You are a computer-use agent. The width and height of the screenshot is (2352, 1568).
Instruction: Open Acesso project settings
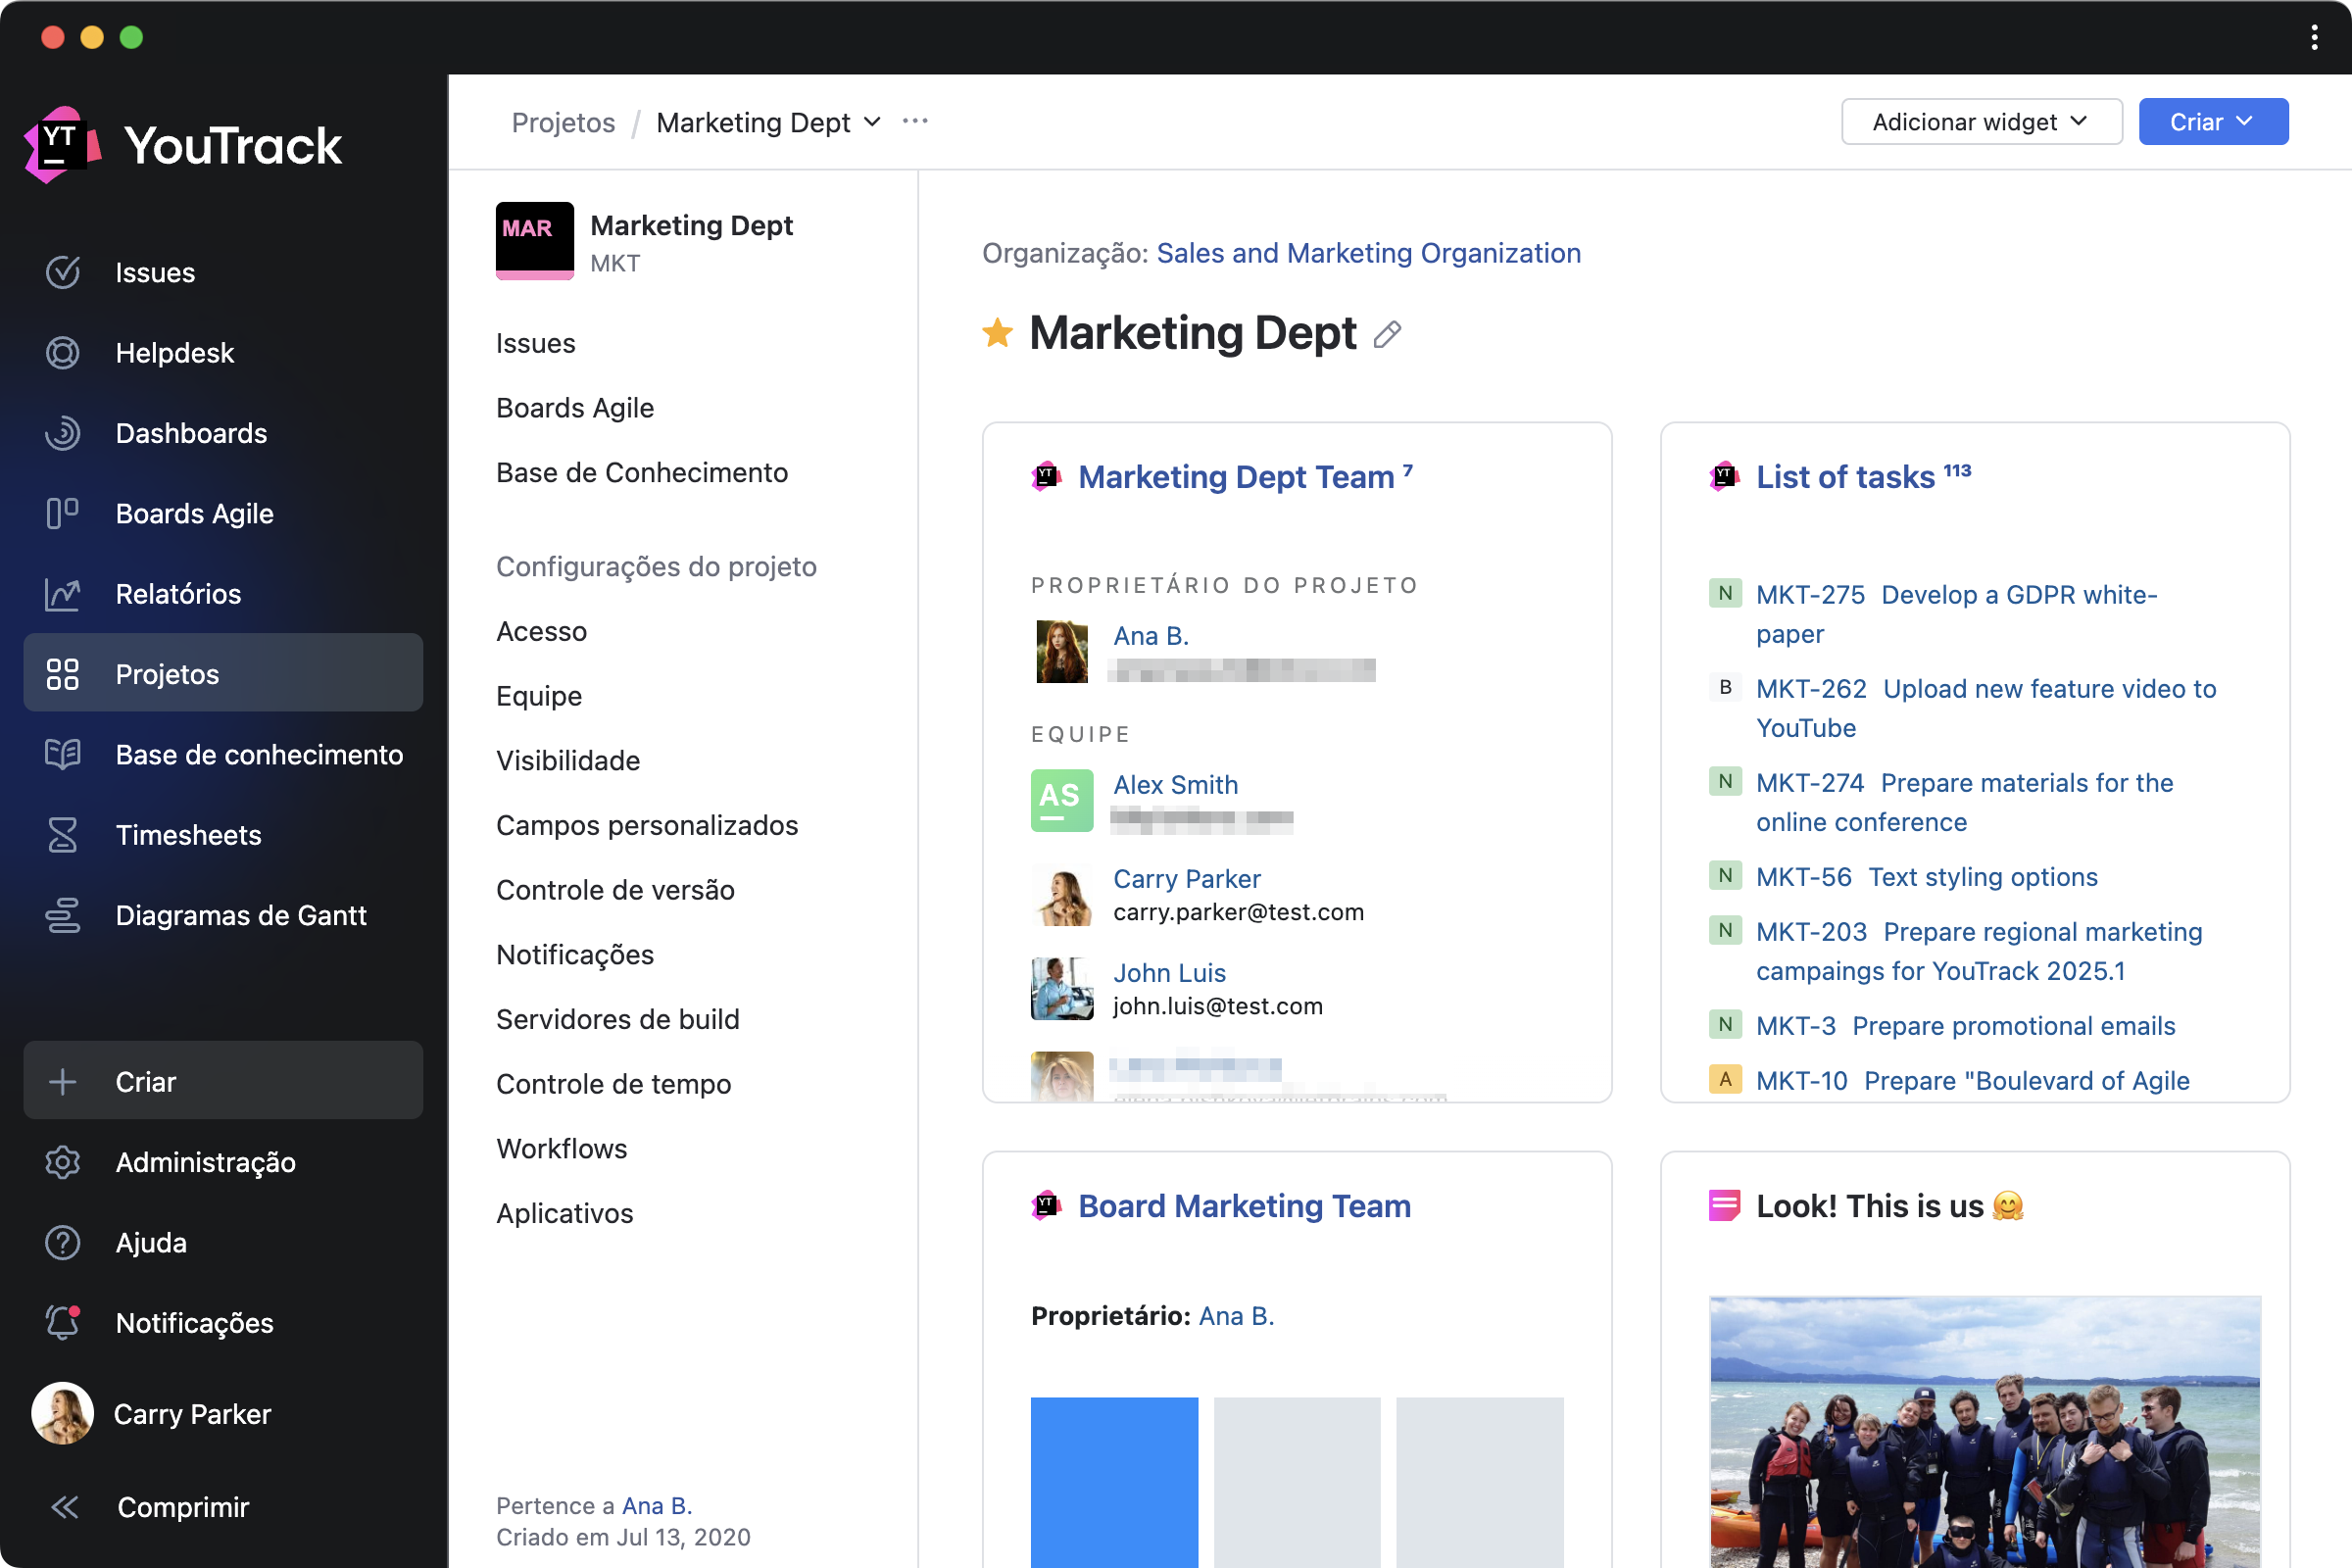541,631
